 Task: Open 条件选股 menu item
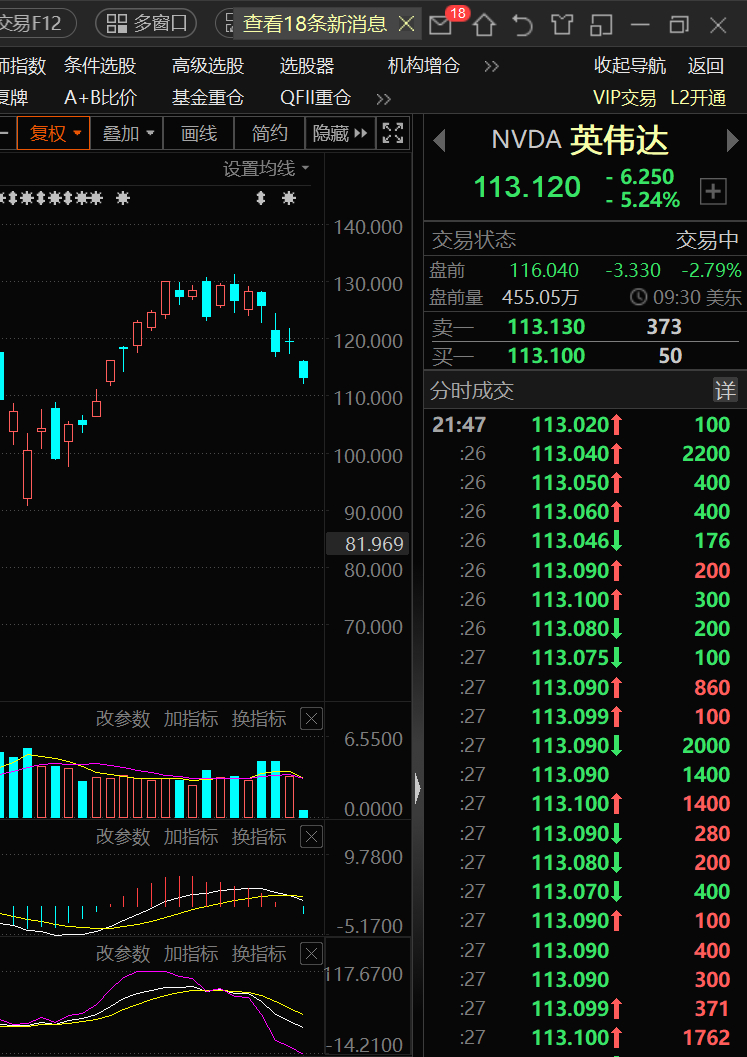[x=100, y=66]
